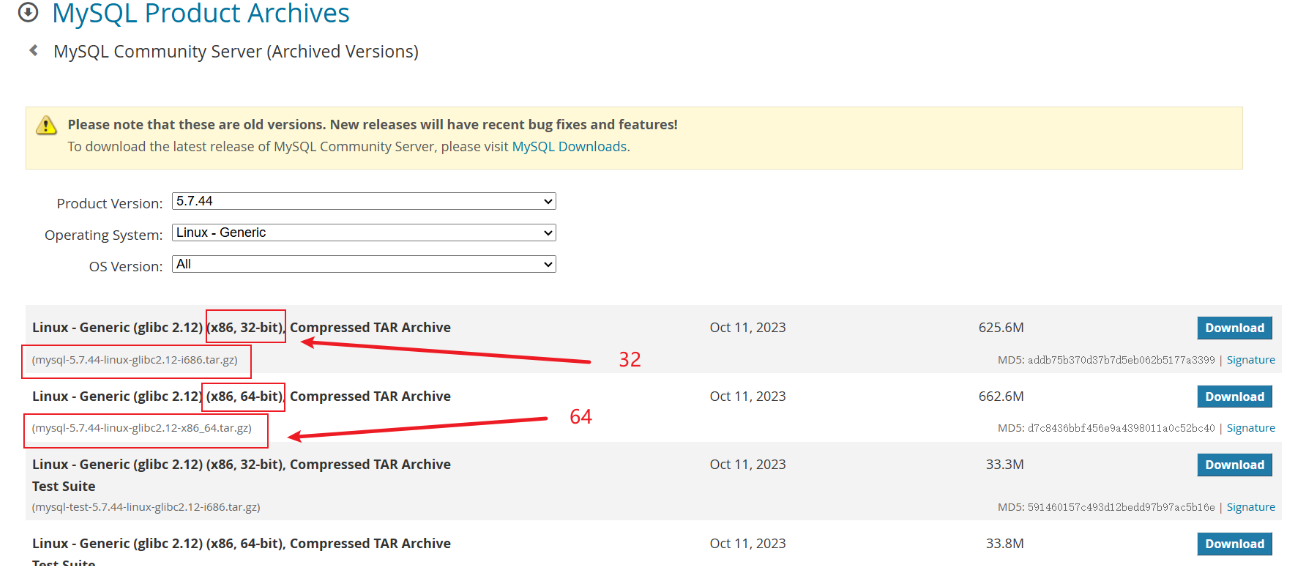Click the MySQL Community Server (Archived Versions) title
The height and width of the screenshot is (566, 1294).
point(236,51)
